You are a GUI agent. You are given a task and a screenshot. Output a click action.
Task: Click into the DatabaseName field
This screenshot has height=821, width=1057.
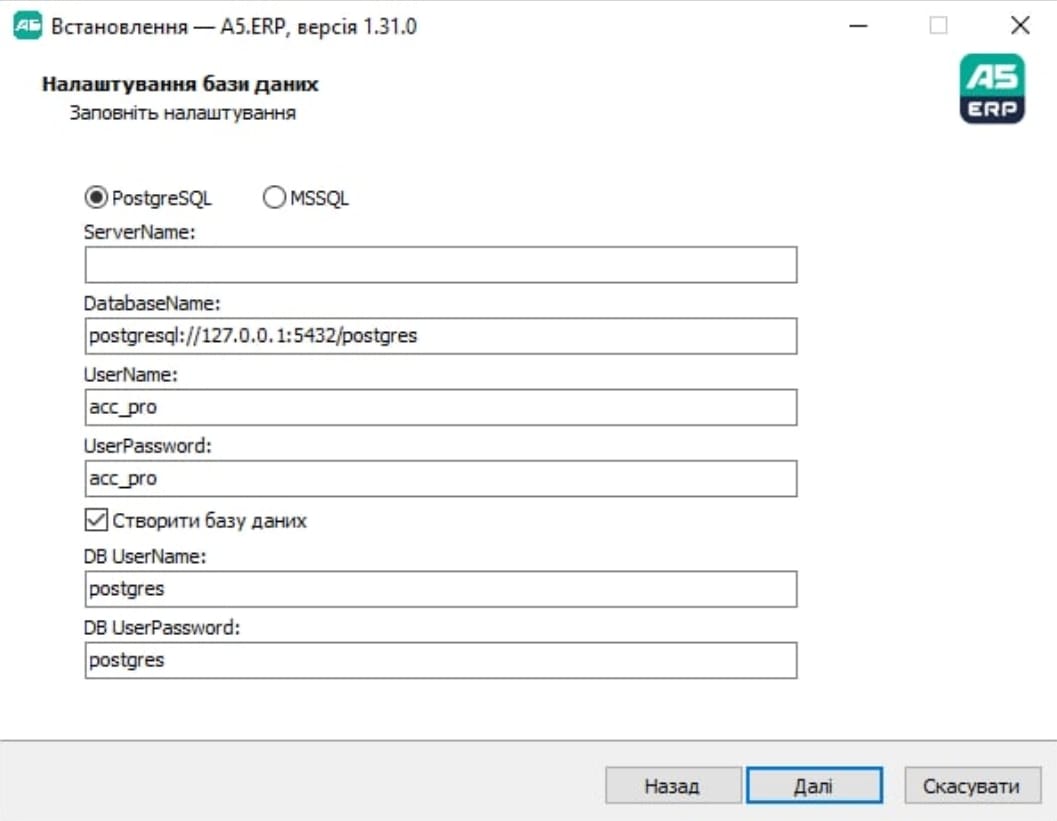(440, 336)
